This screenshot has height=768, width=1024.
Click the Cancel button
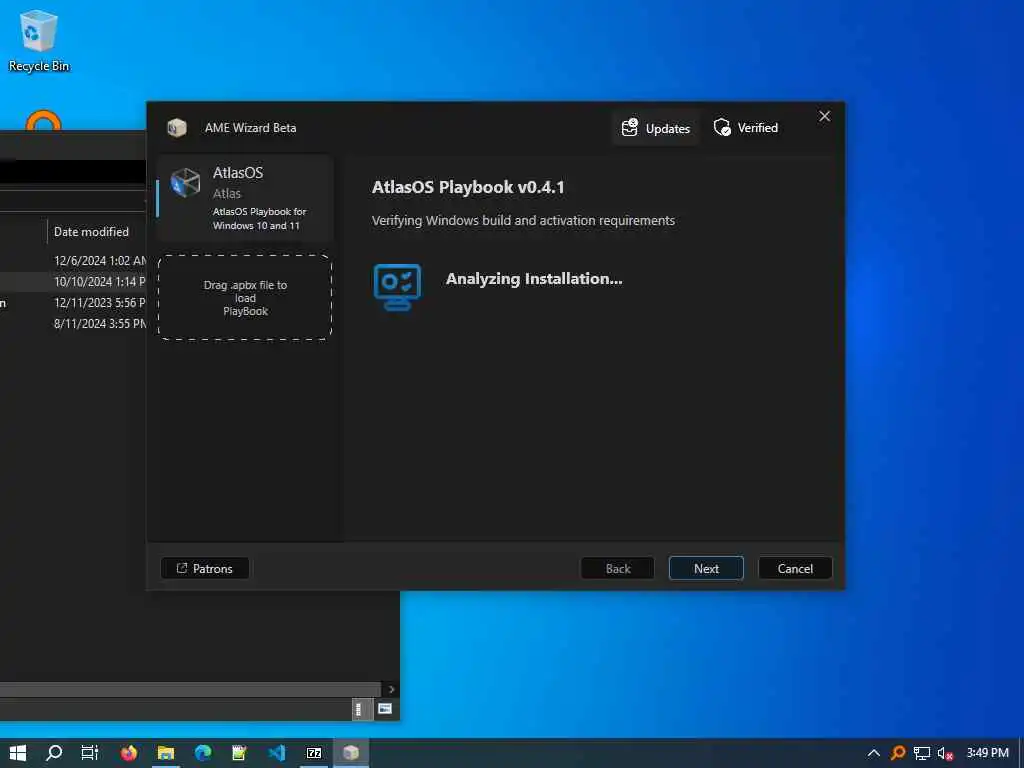click(795, 568)
